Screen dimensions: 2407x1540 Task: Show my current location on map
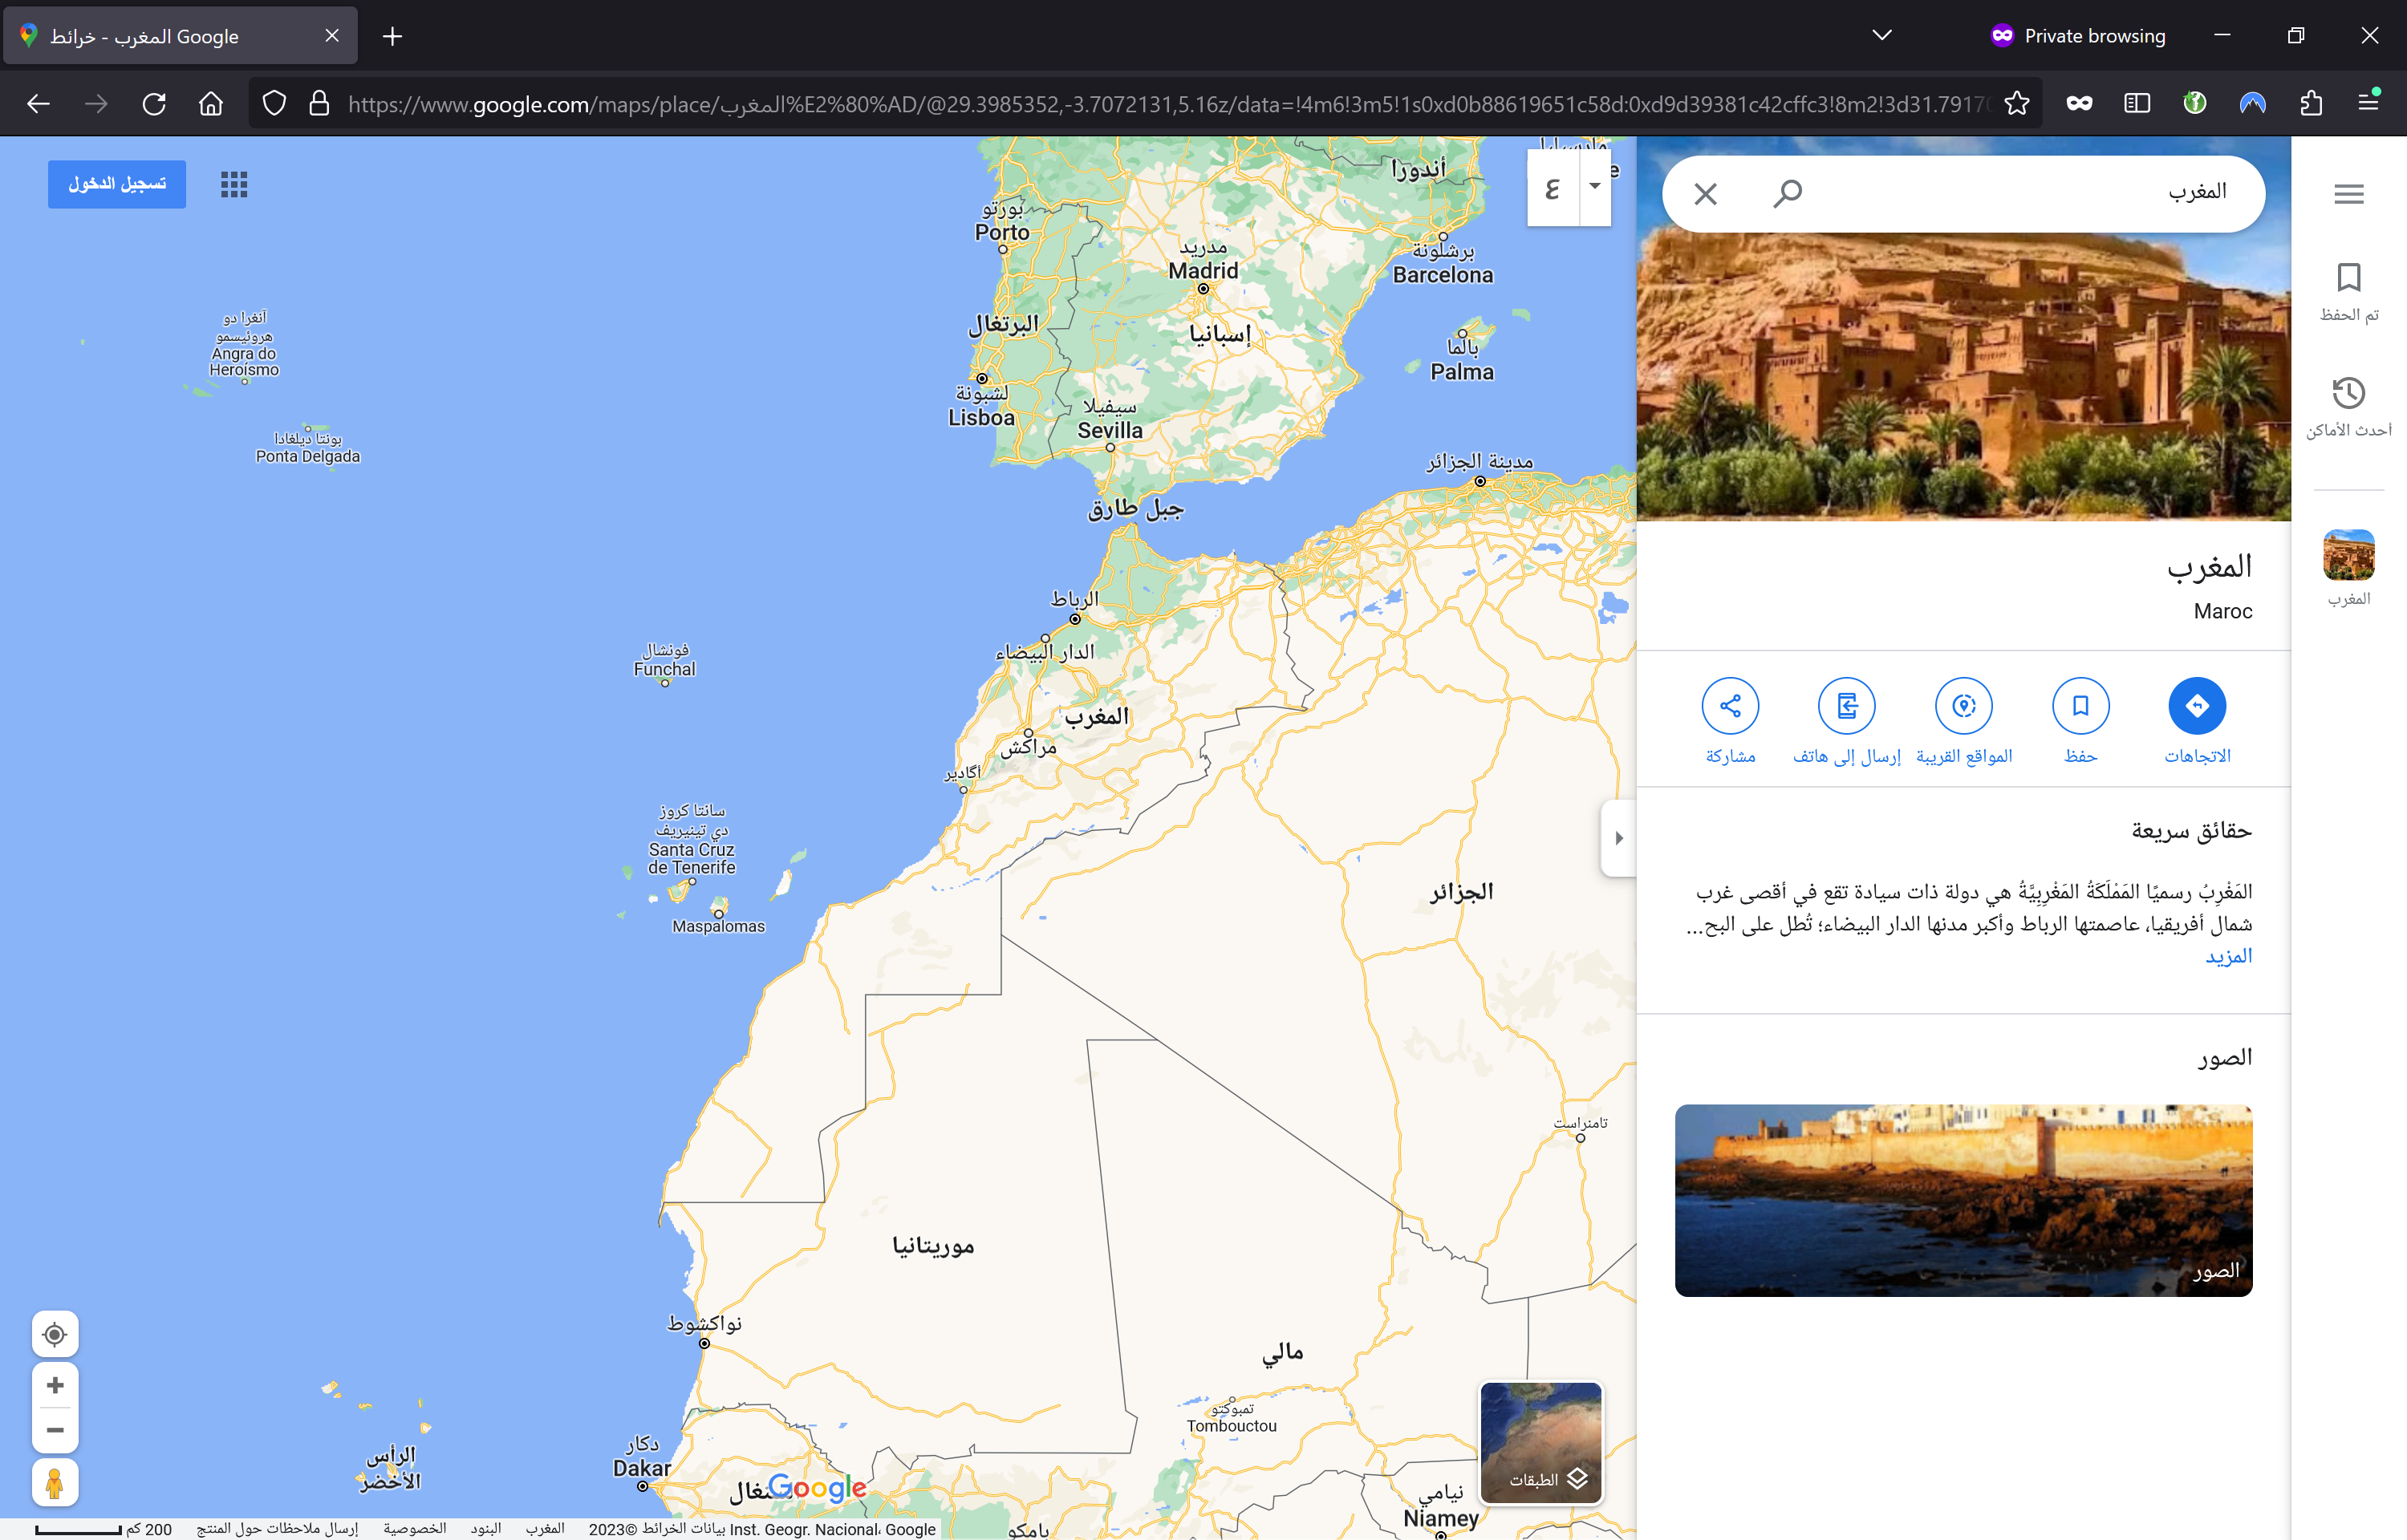pyautogui.click(x=55, y=1334)
